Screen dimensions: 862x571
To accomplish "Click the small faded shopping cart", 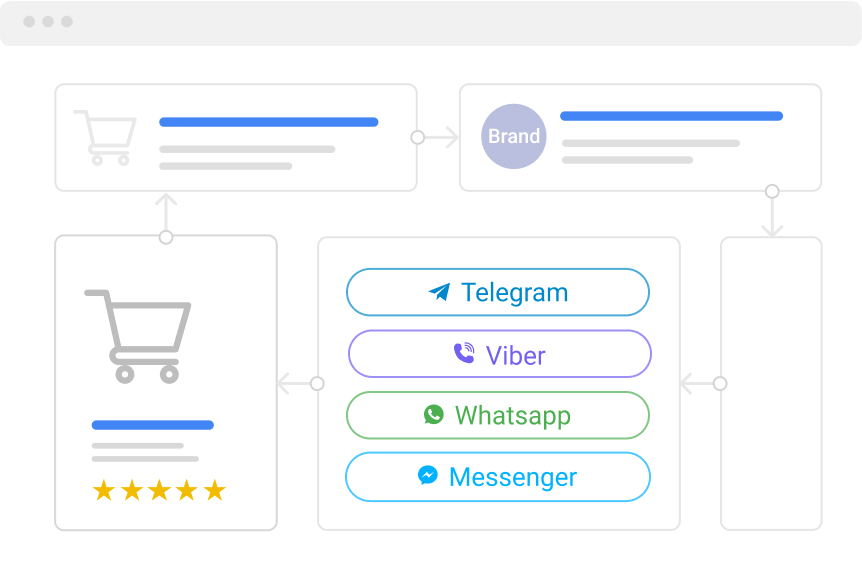I will pyautogui.click(x=106, y=138).
